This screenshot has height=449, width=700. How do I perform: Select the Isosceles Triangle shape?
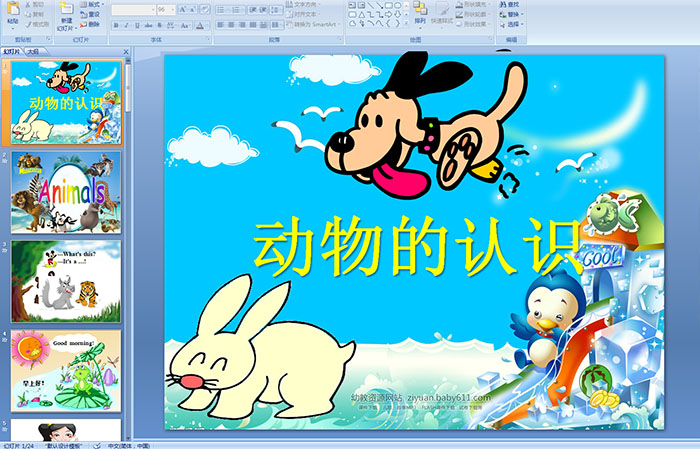coord(361,14)
